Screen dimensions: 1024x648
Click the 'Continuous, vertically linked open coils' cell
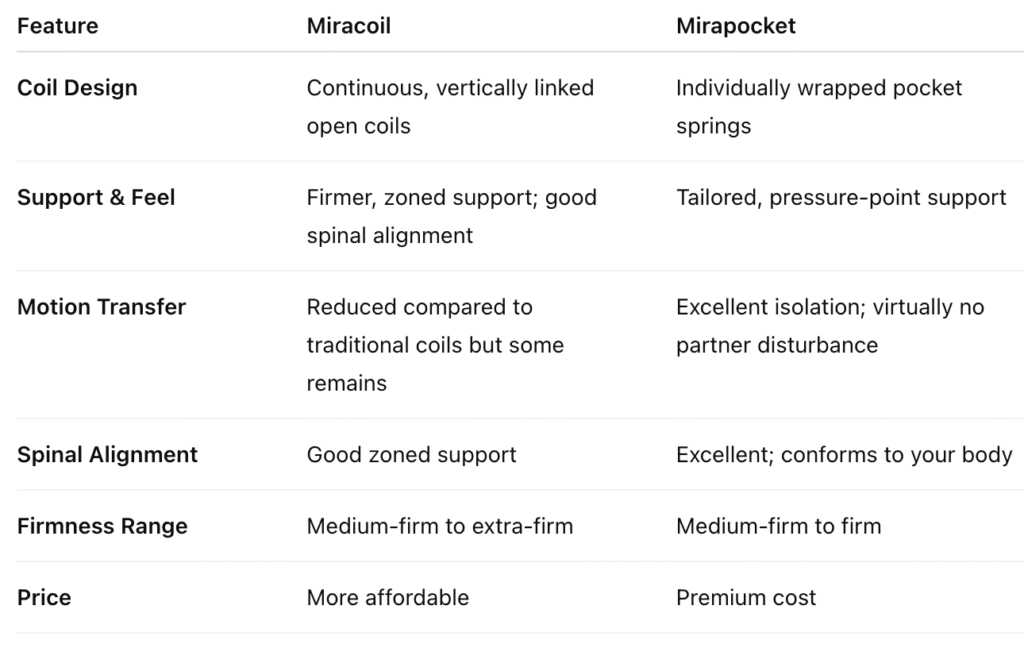(450, 107)
